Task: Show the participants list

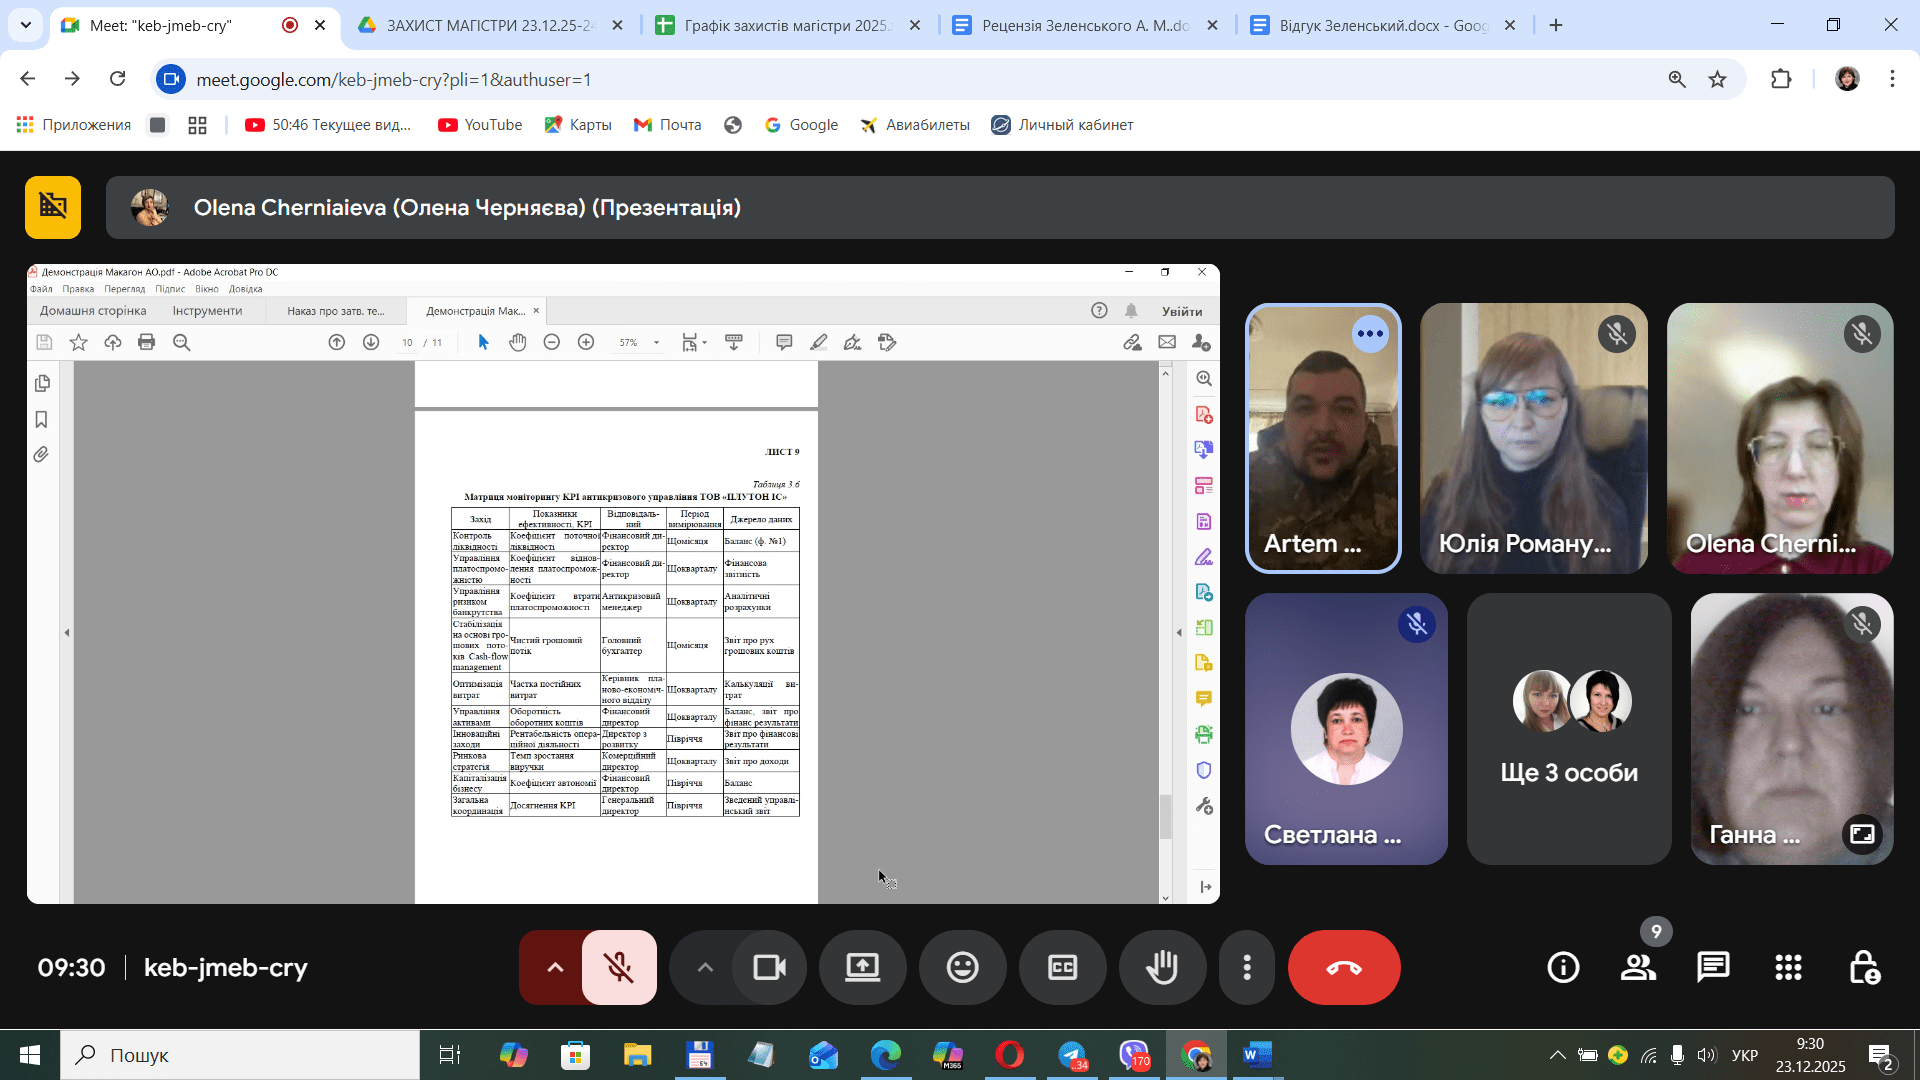Action: point(1638,967)
